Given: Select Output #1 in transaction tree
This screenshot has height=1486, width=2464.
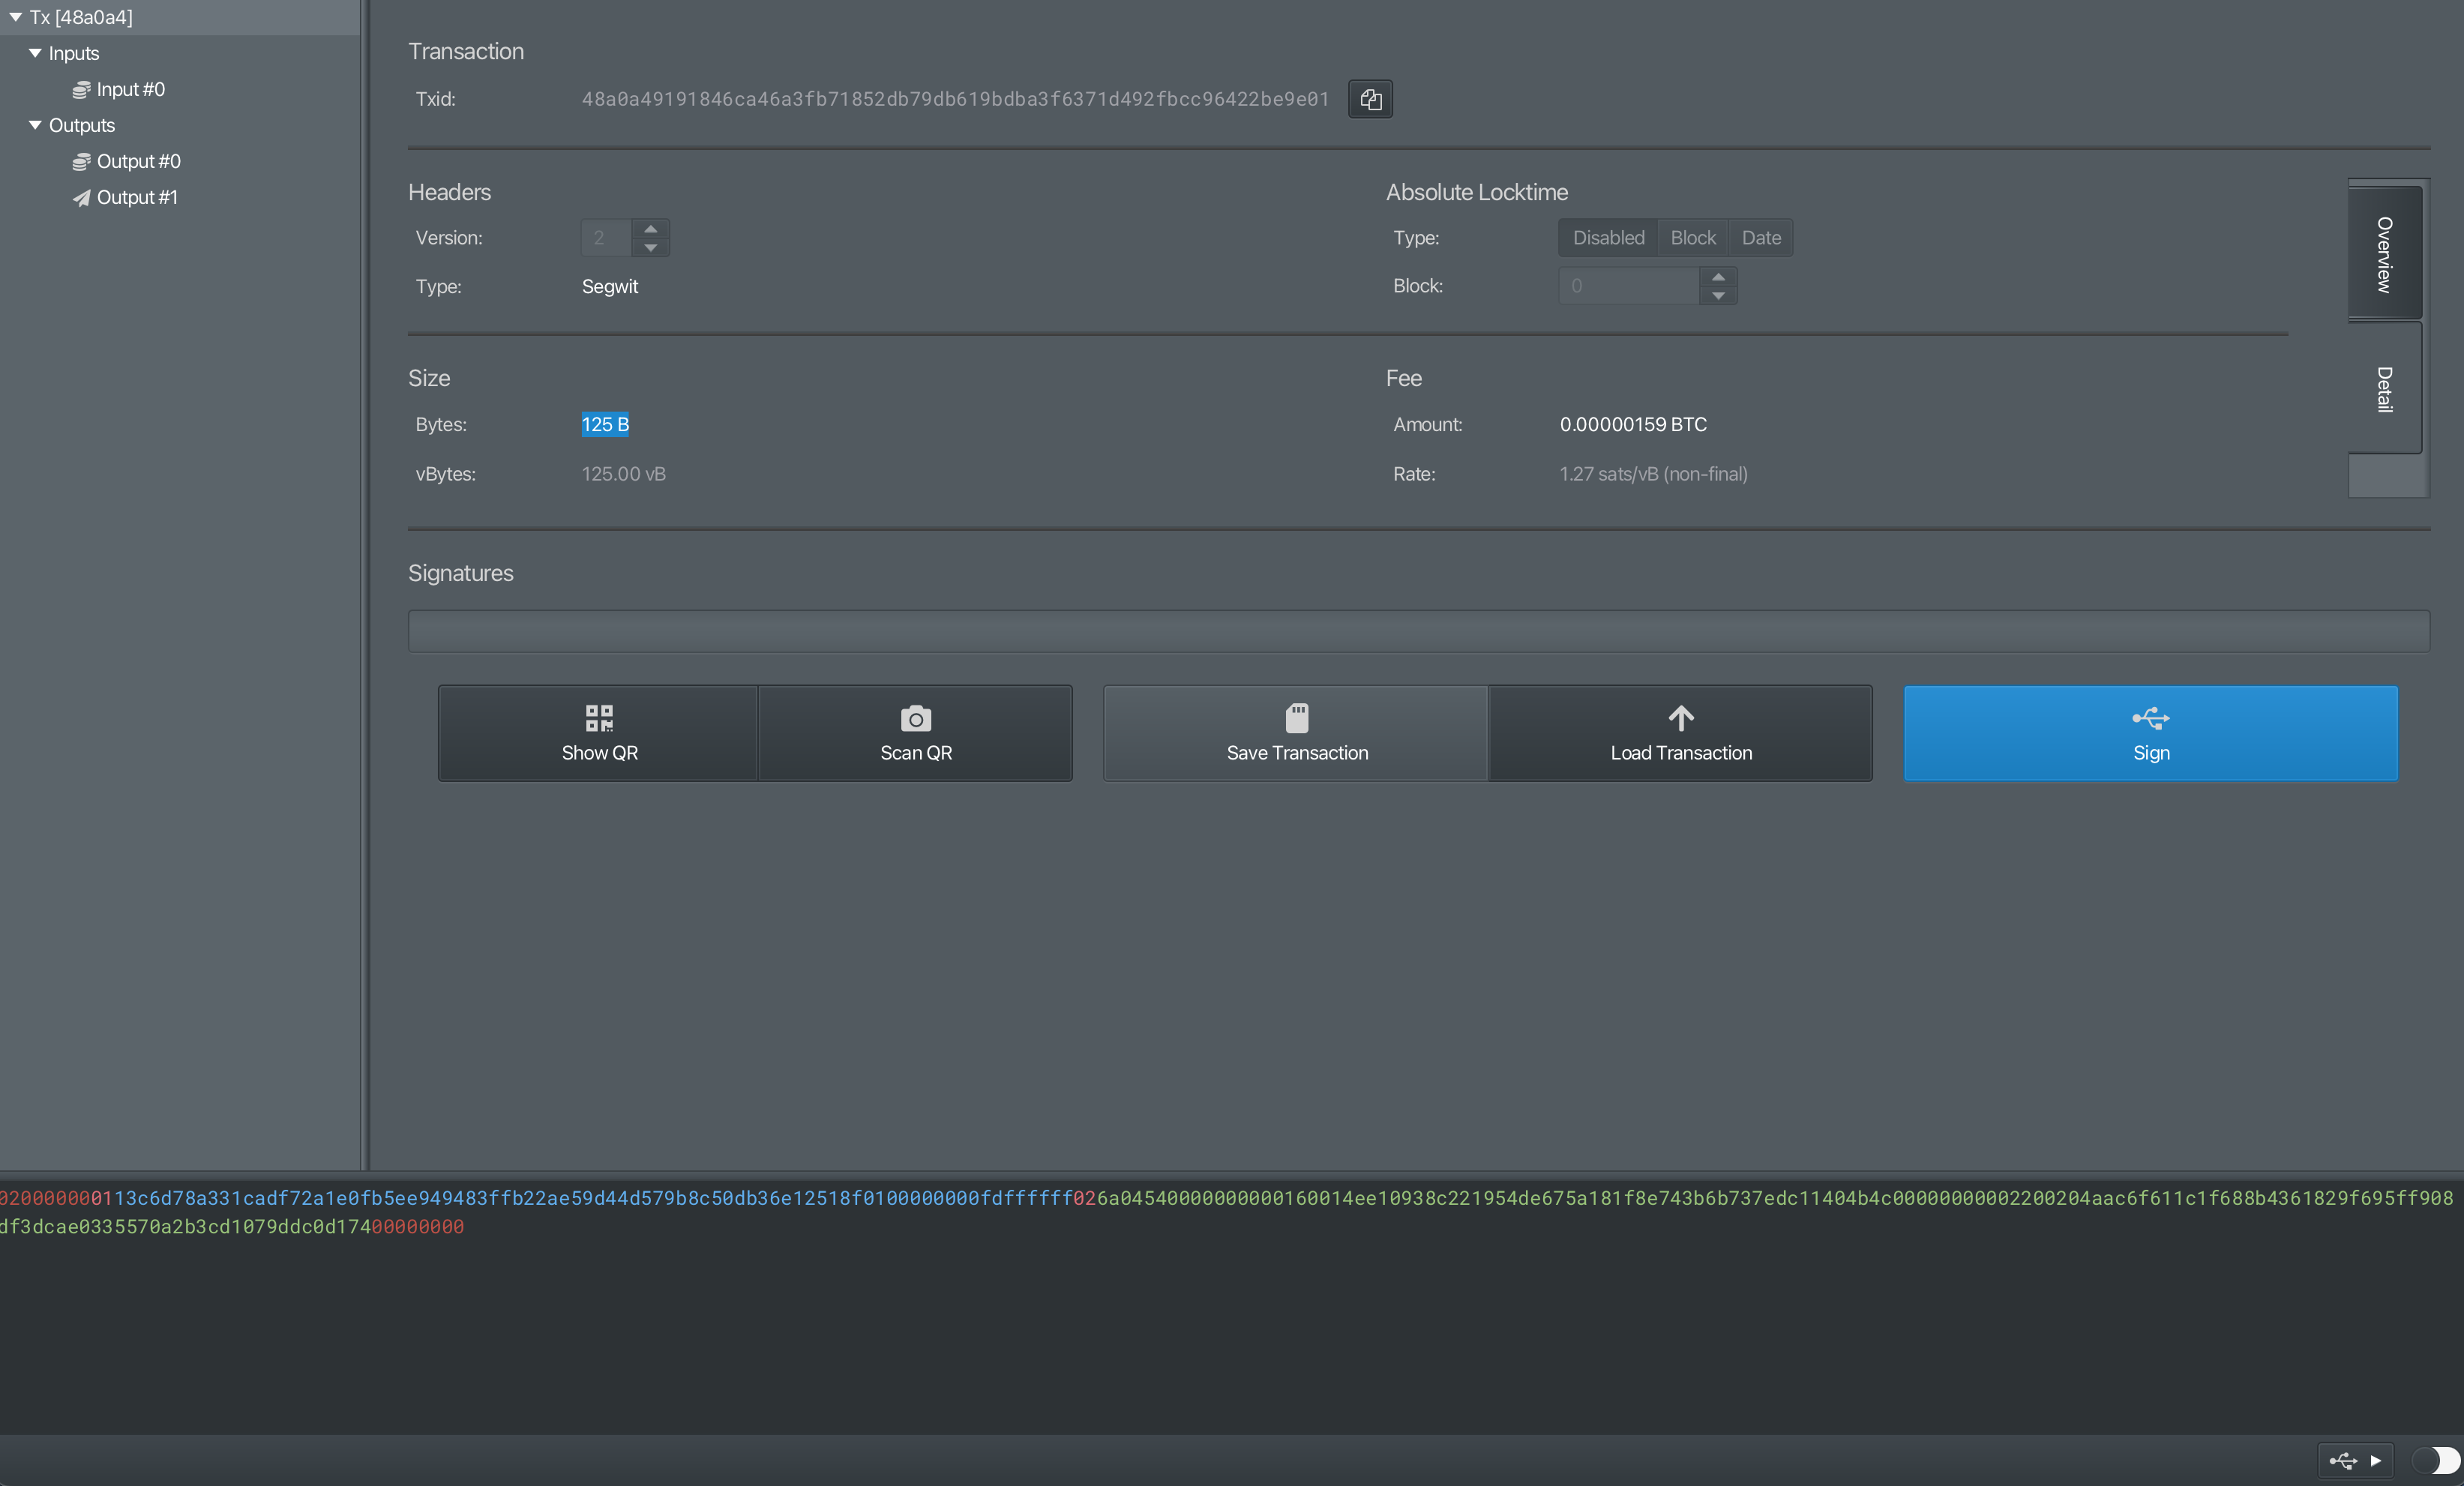Looking at the screenshot, I should (136, 197).
